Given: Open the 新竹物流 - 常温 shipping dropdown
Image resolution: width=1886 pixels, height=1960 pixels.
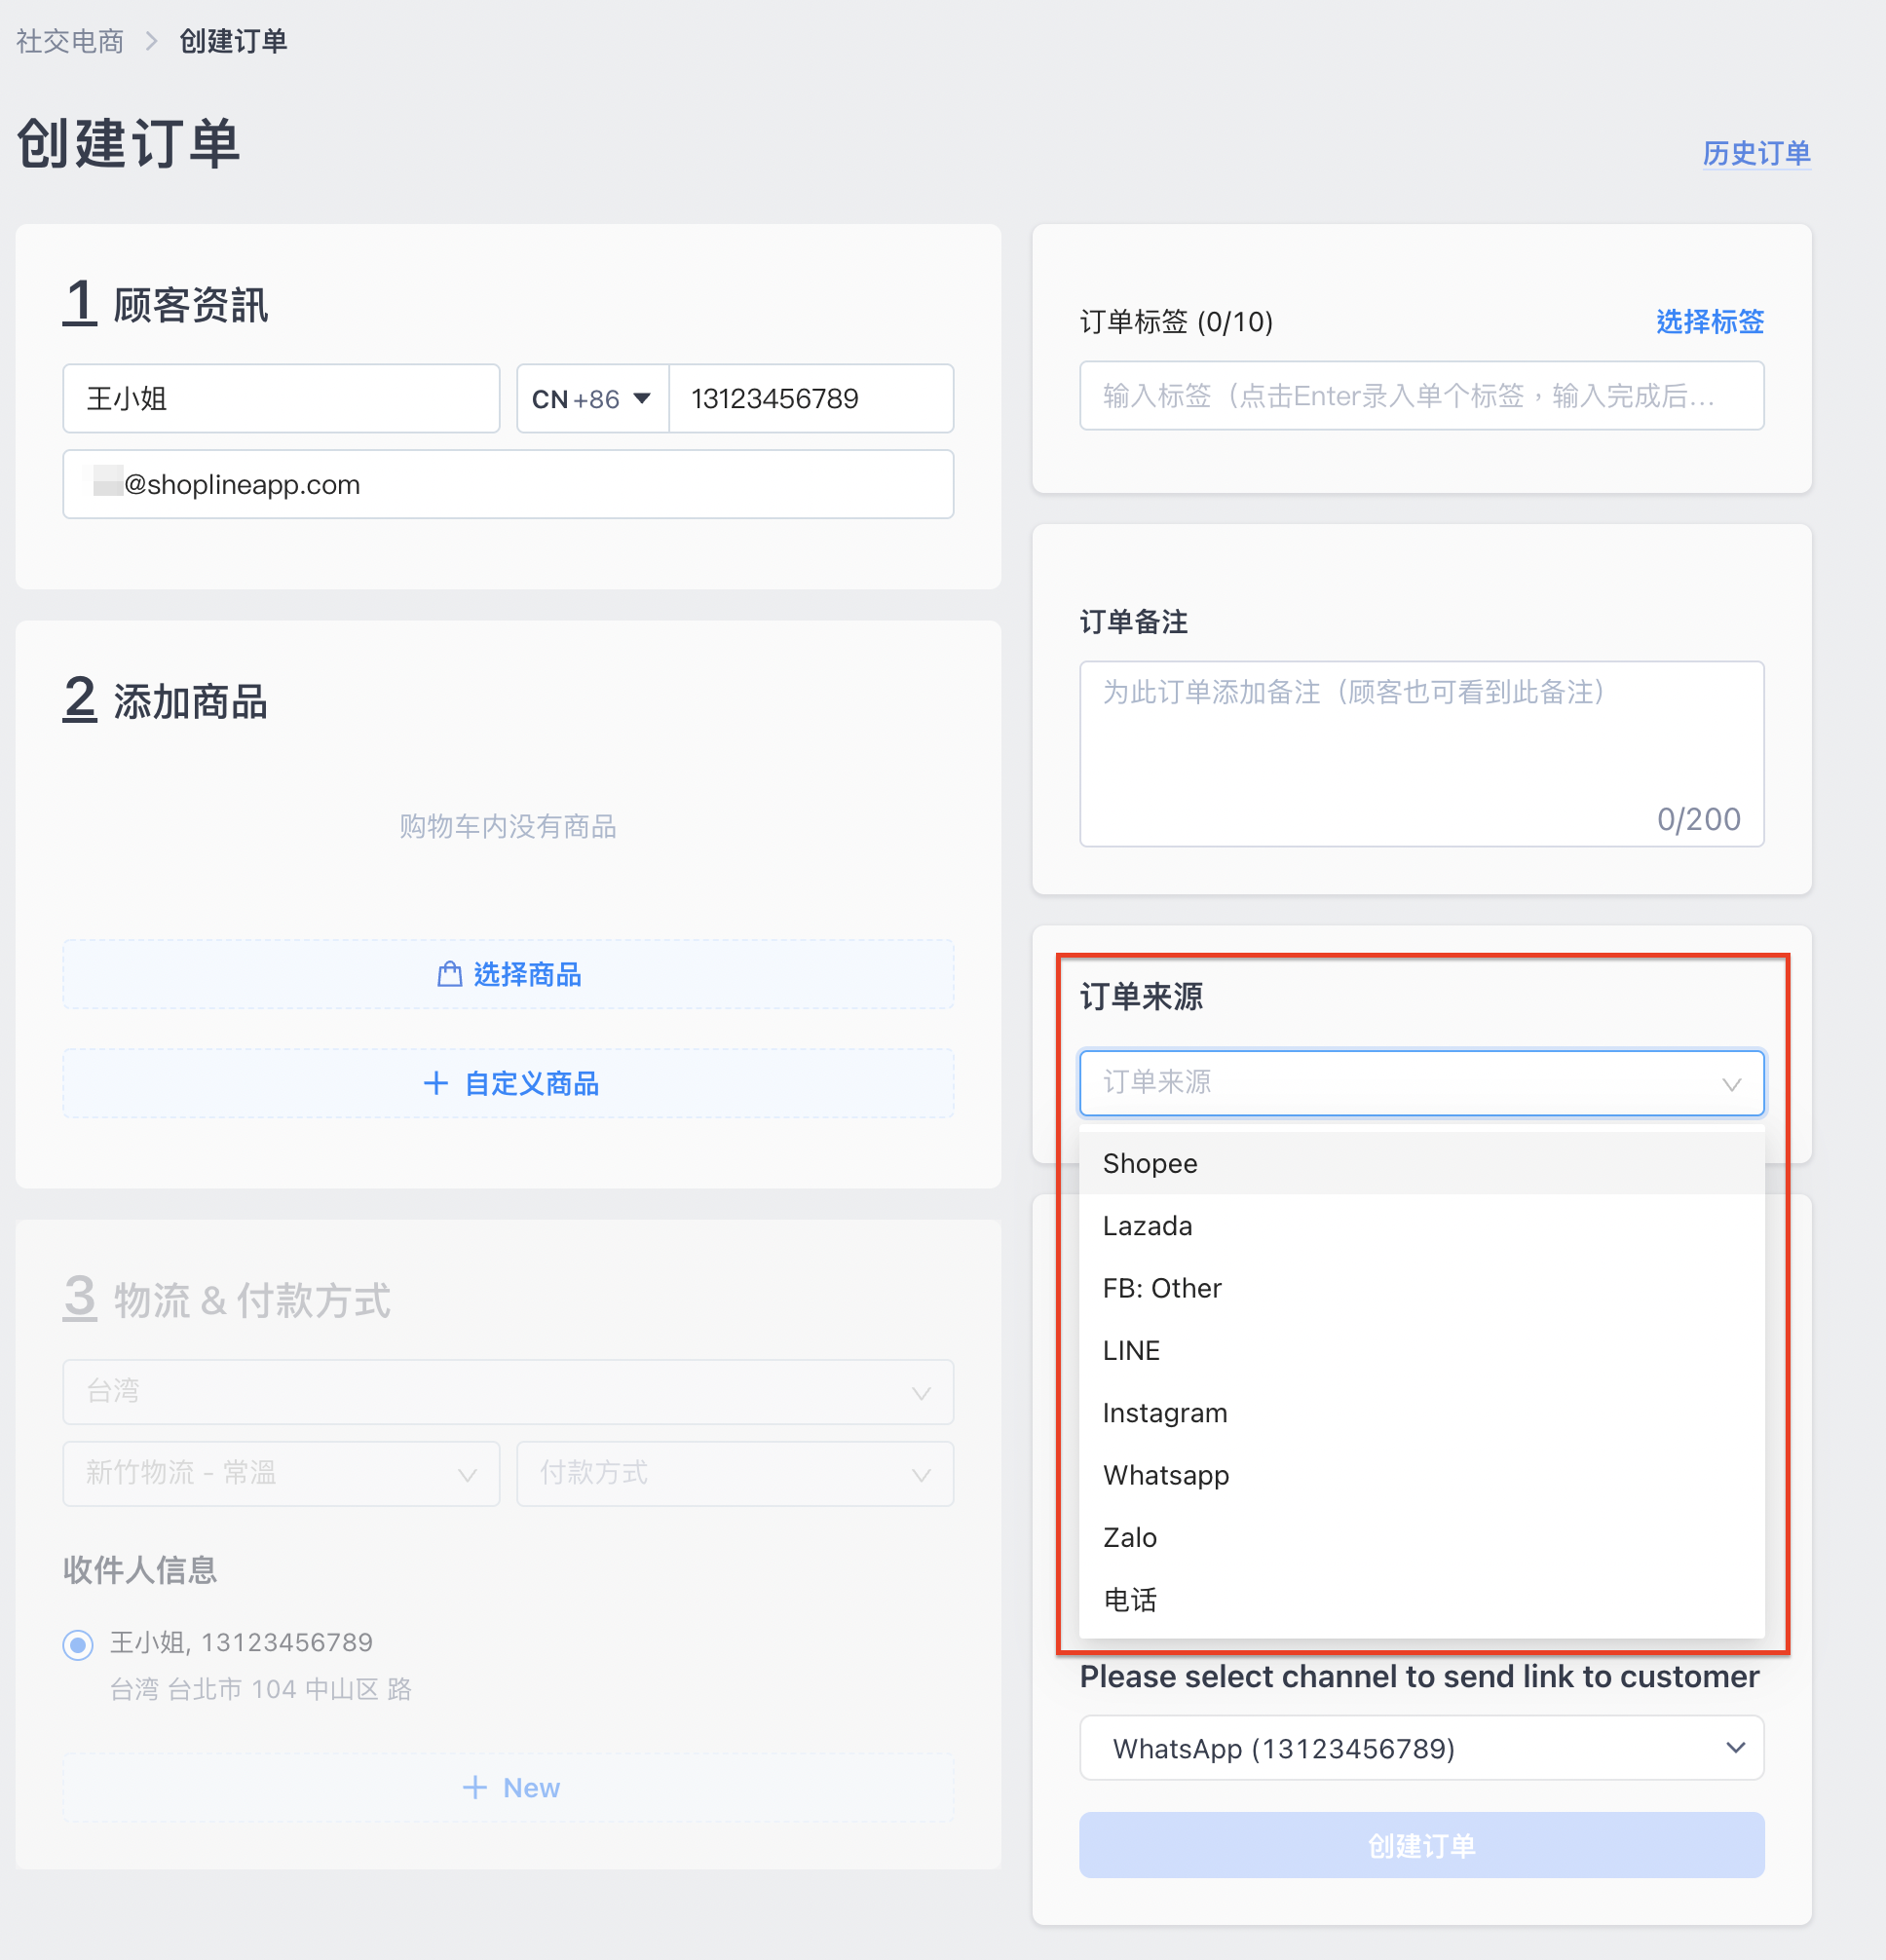Looking at the screenshot, I should 281,1473.
